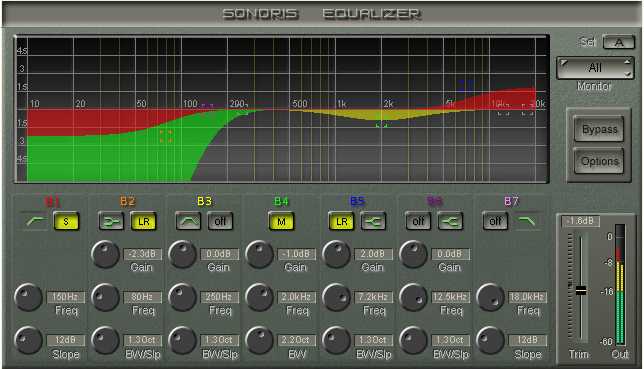Click the B5 7.2kHz frequency field

[373, 297]
